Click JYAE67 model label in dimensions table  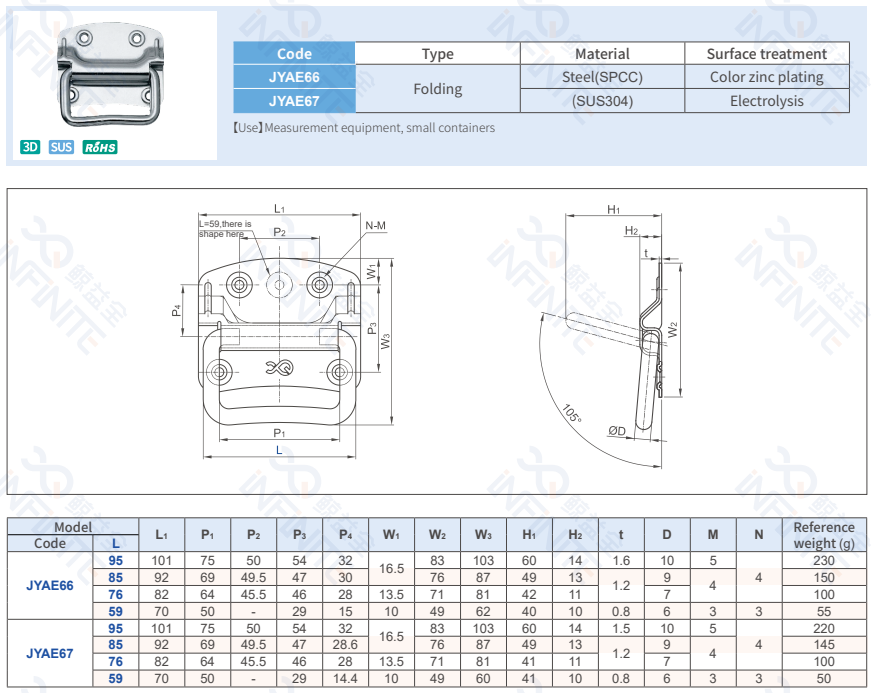[50, 654]
